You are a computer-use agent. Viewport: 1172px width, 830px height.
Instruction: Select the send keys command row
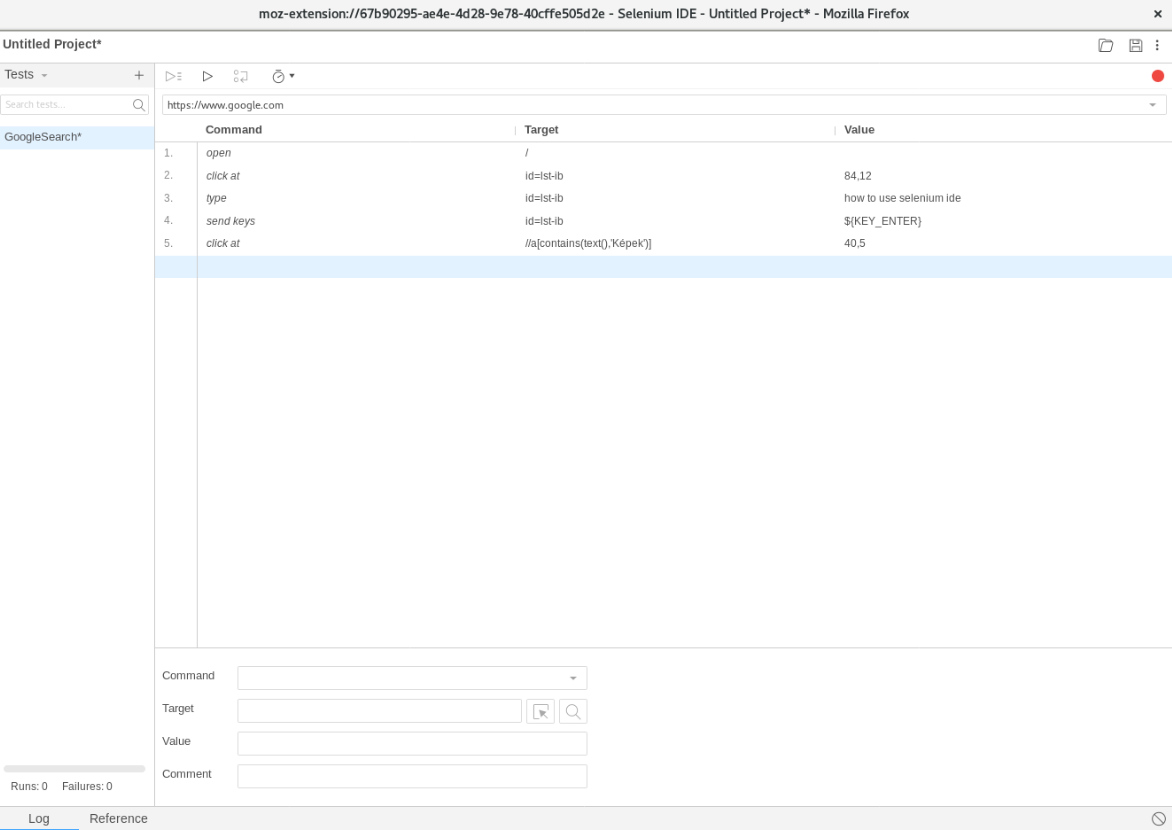coord(663,221)
